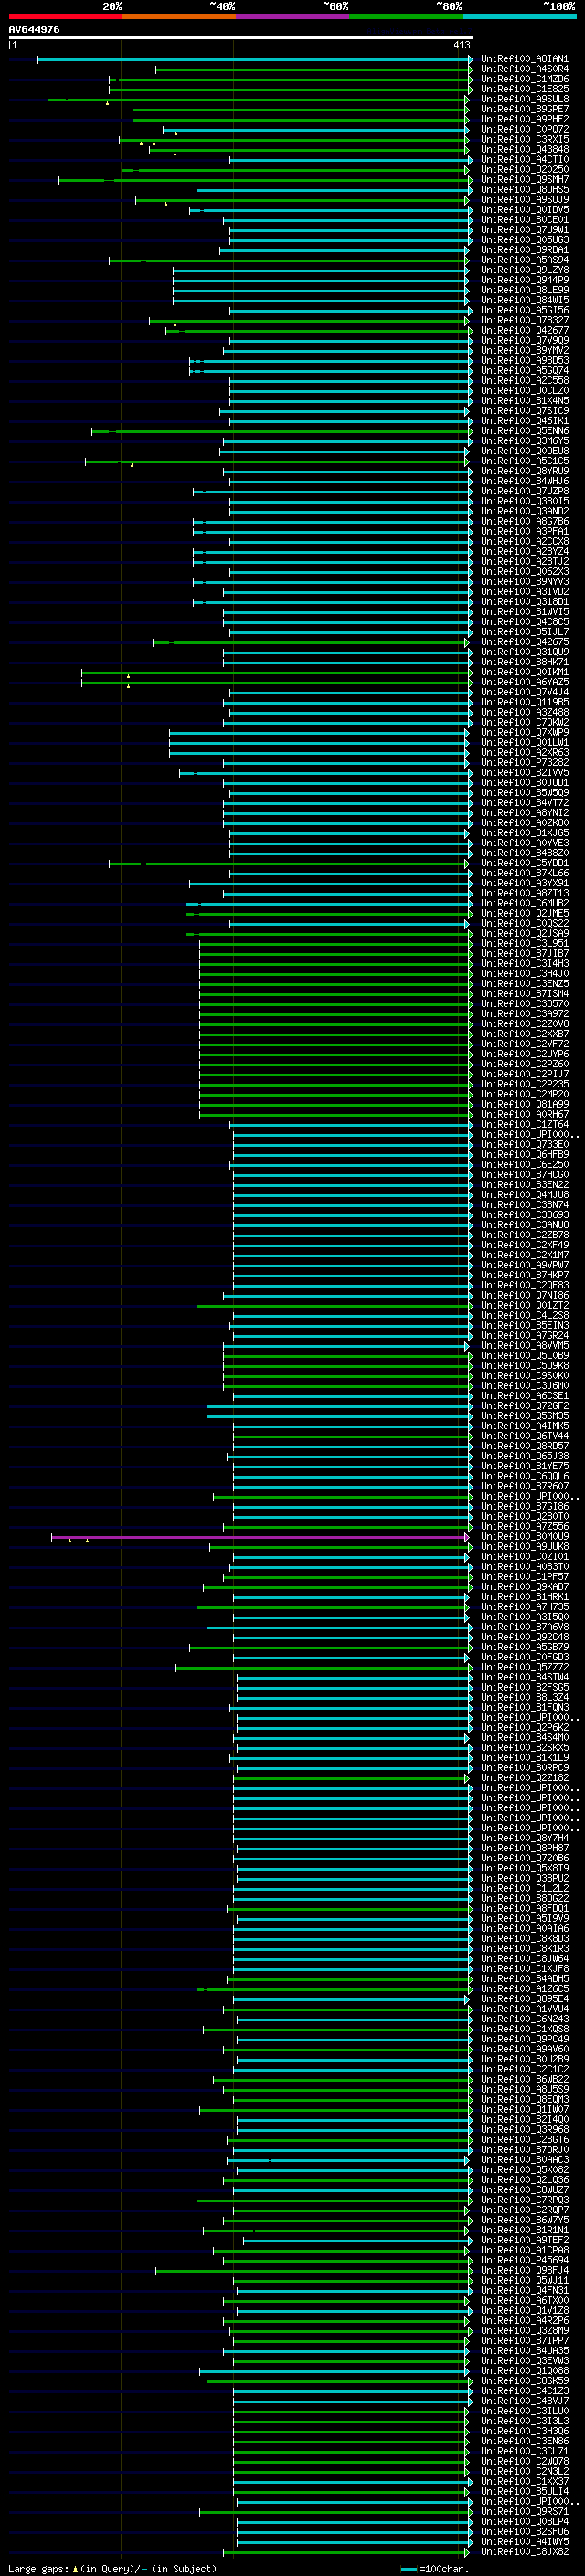Open hit UniRef100_A4S0R4
This screenshot has width=585, height=2576.
click(524, 70)
